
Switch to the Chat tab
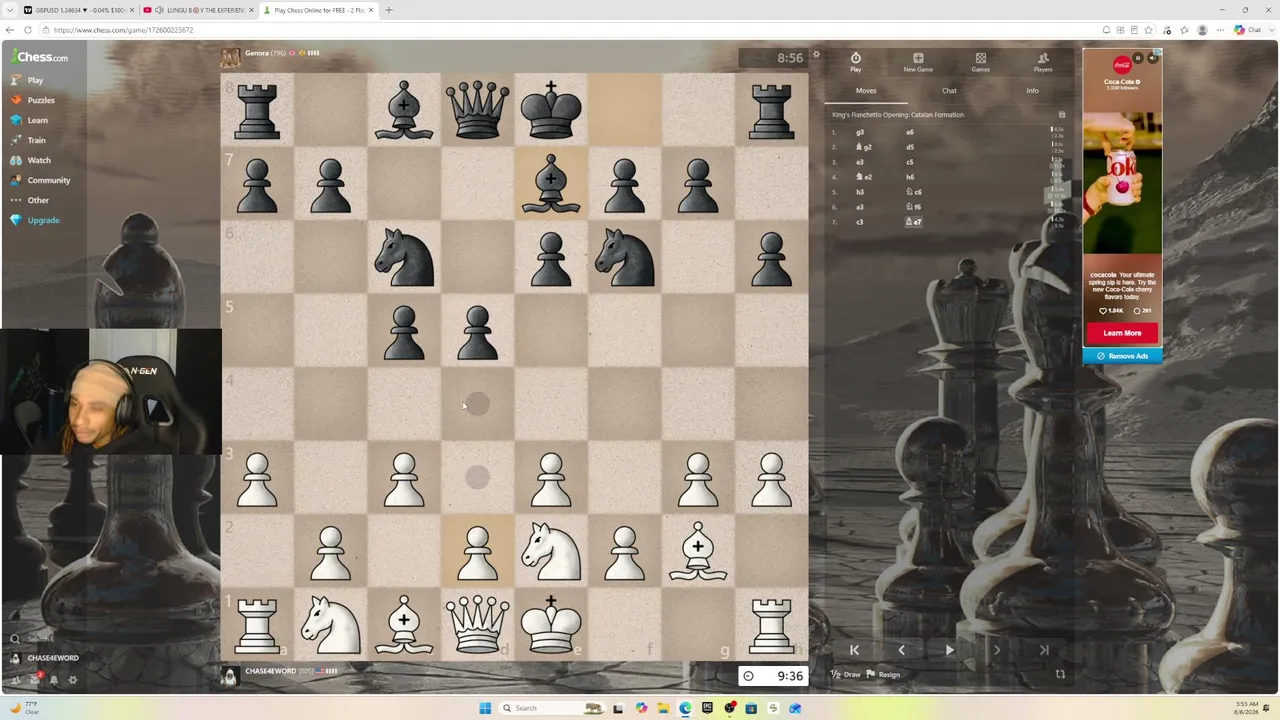[x=949, y=91]
